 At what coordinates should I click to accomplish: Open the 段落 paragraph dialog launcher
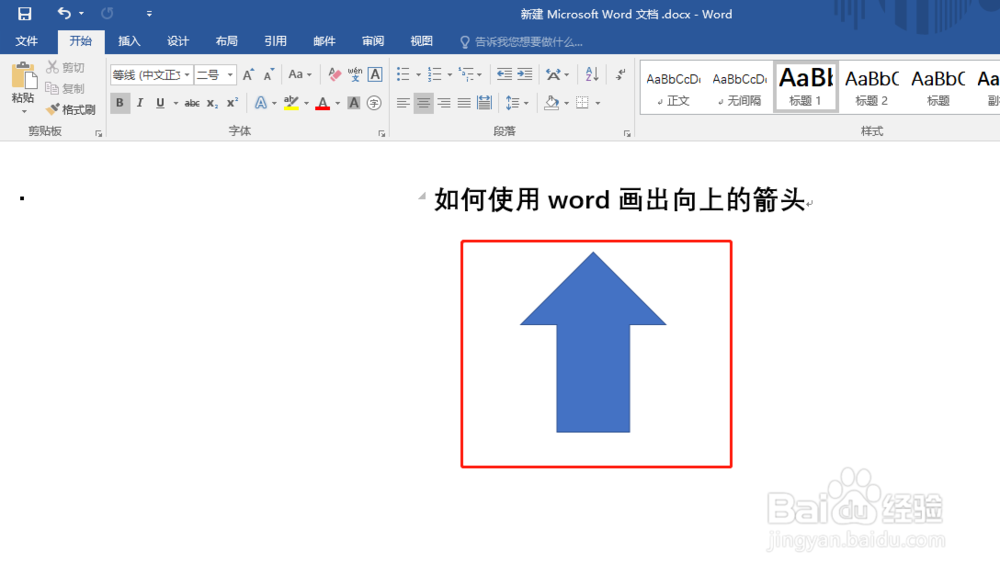click(x=627, y=133)
